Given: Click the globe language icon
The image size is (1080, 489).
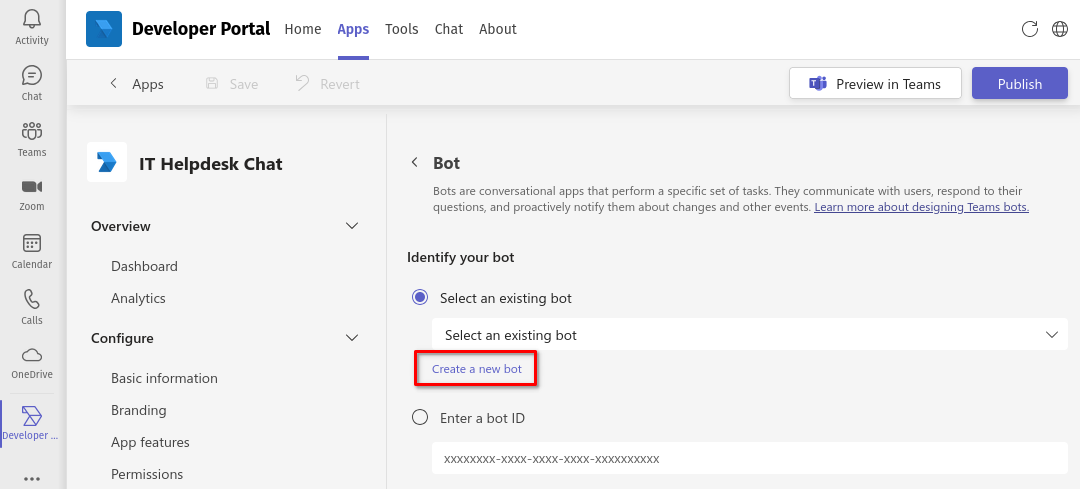Looking at the screenshot, I should 1060,29.
